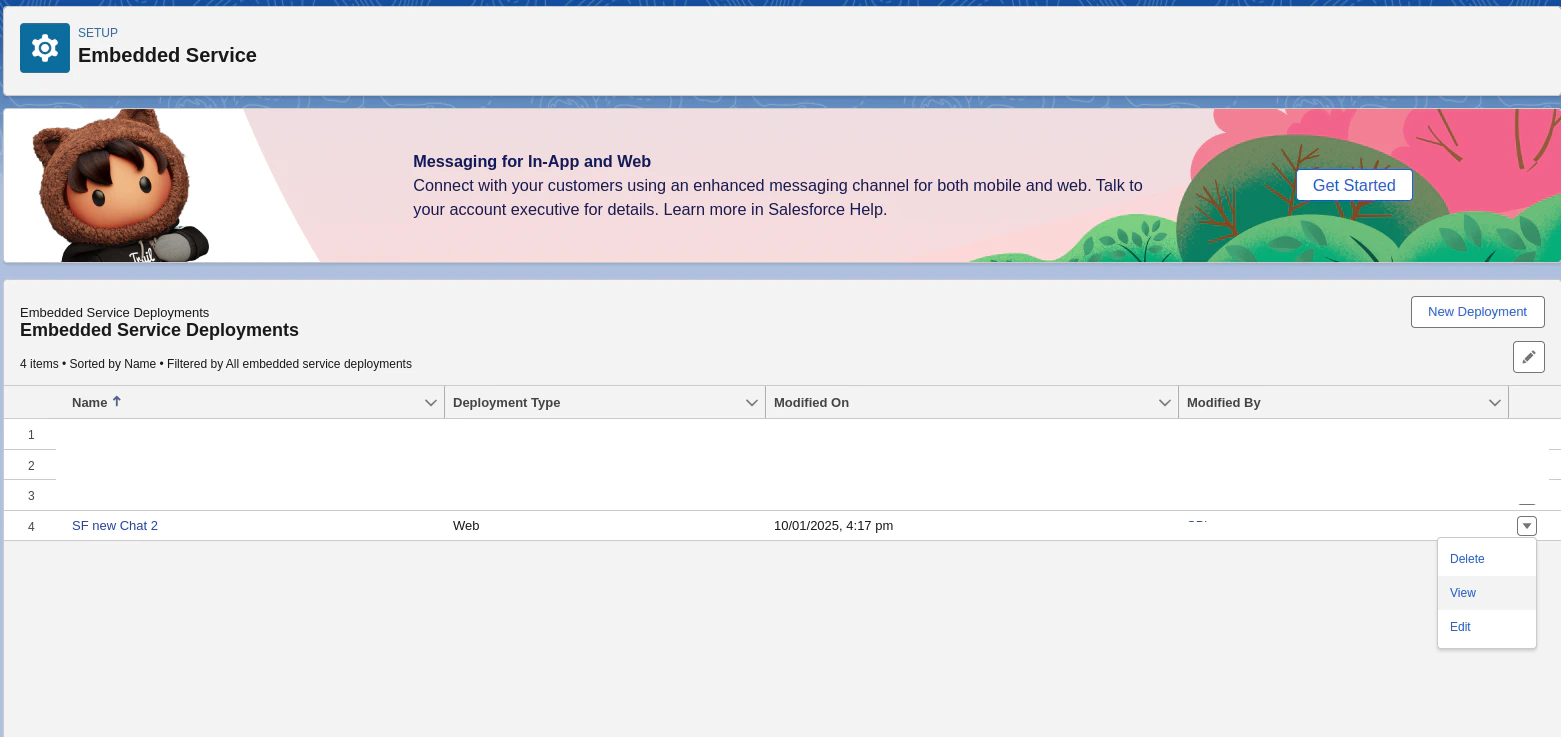Click the SETUP breadcrumb label
Image resolution: width=1561 pixels, height=737 pixels.
coord(98,32)
